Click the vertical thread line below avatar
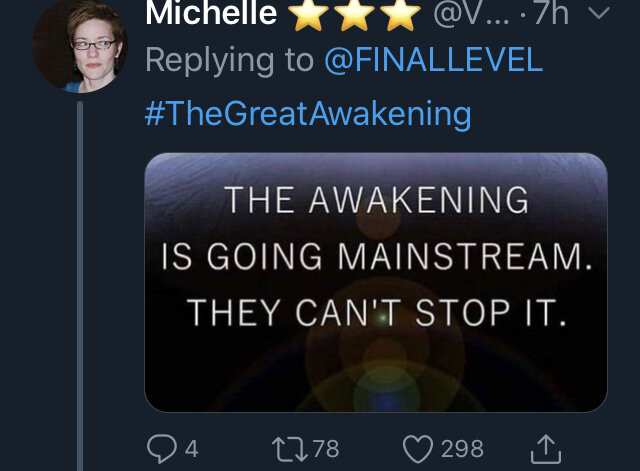 [80, 286]
